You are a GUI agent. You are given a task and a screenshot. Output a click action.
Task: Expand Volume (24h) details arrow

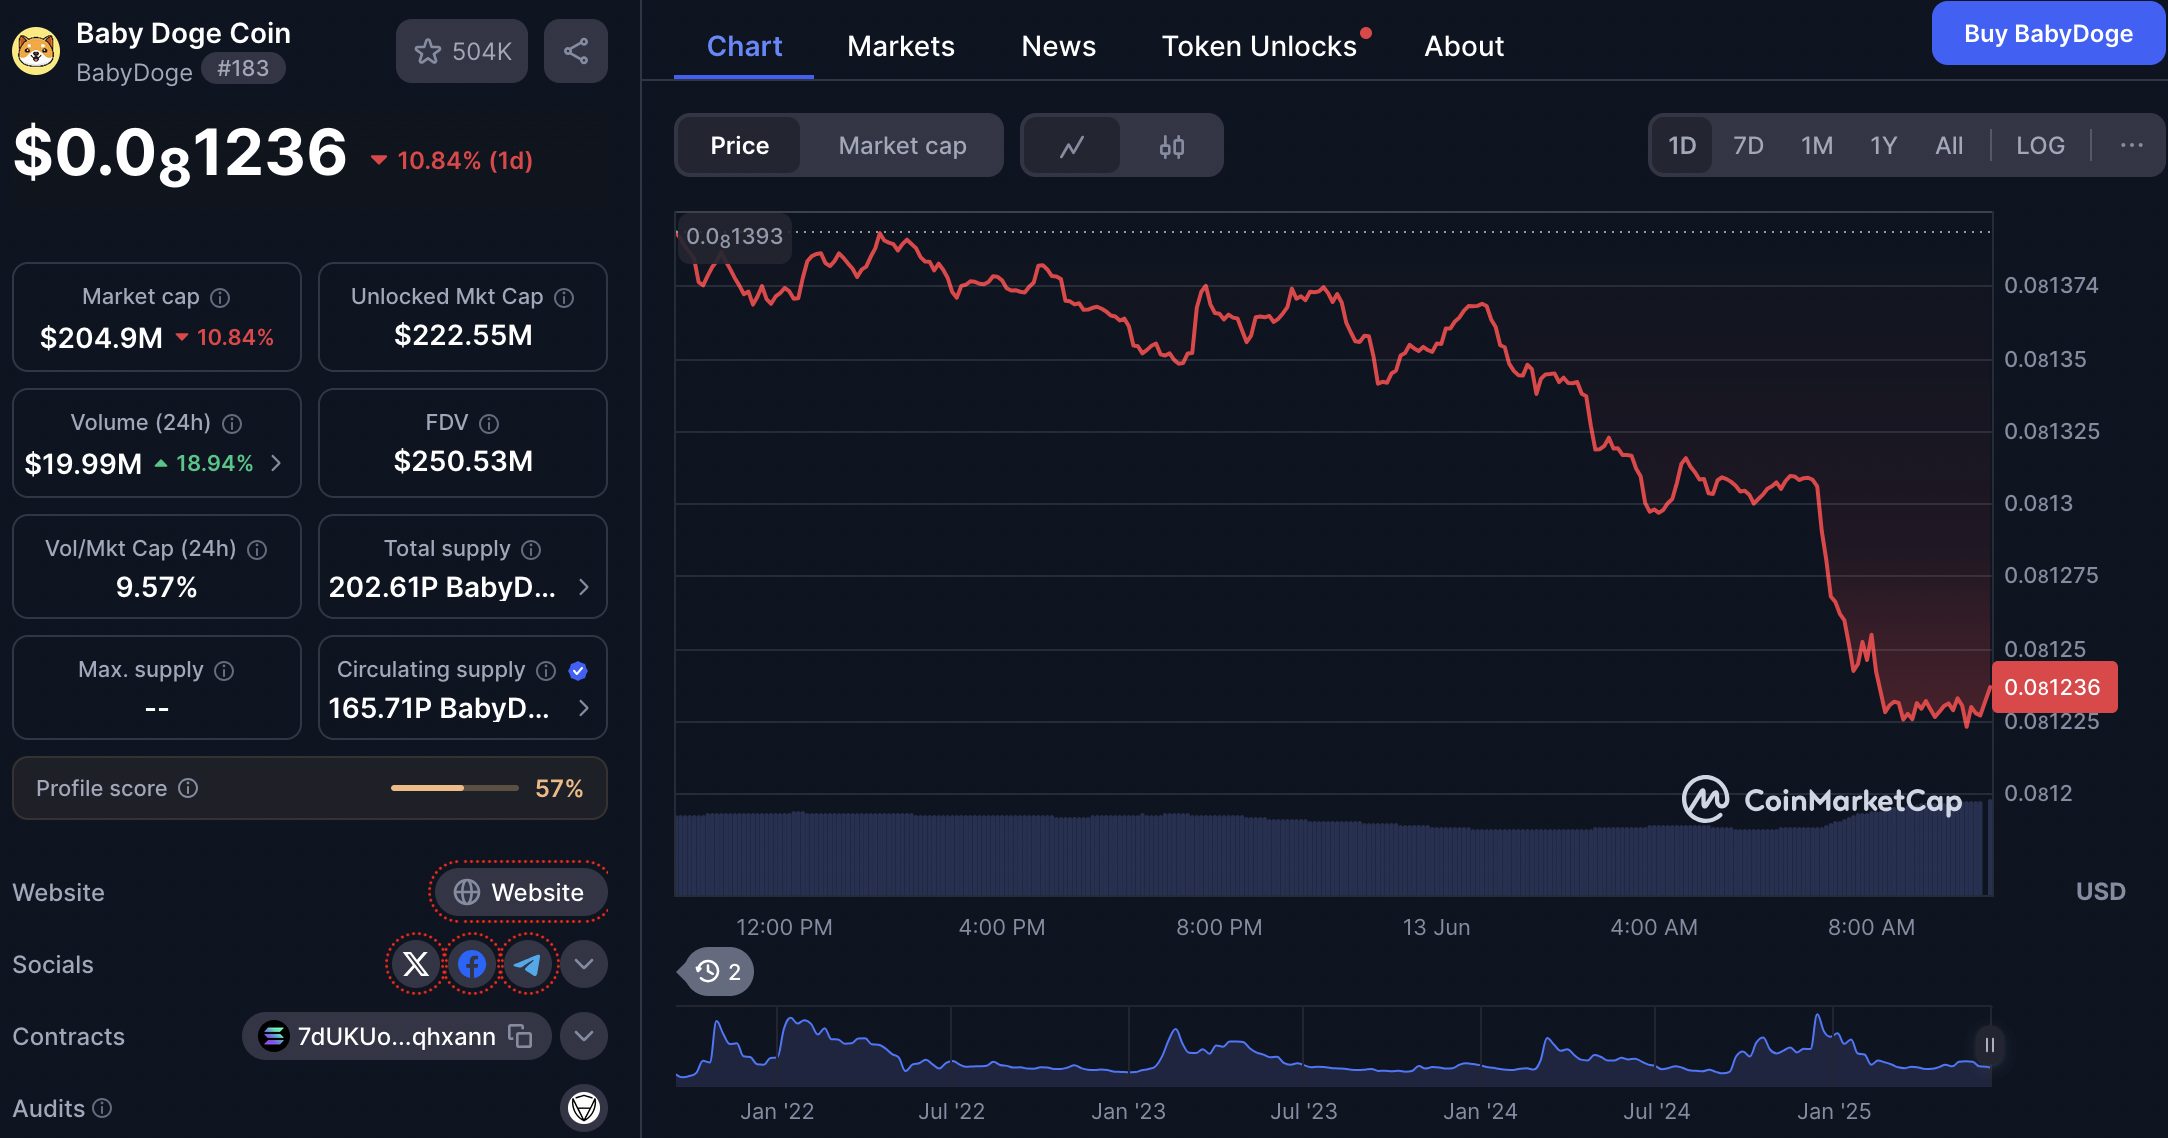coord(276,463)
